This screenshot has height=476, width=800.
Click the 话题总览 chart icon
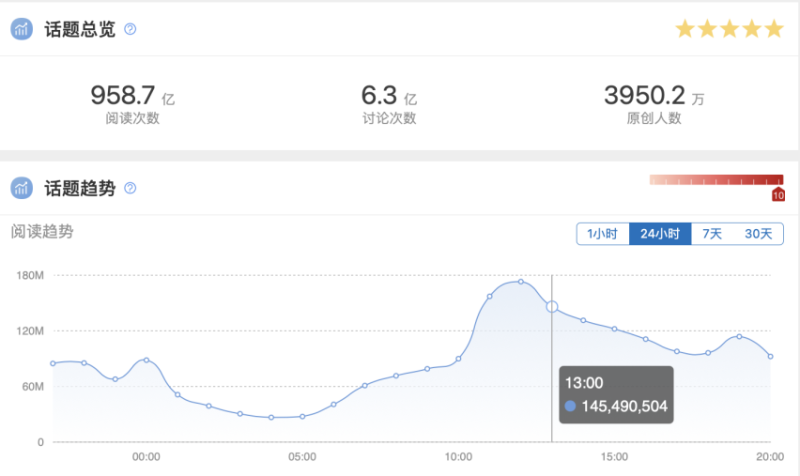click(x=22, y=29)
